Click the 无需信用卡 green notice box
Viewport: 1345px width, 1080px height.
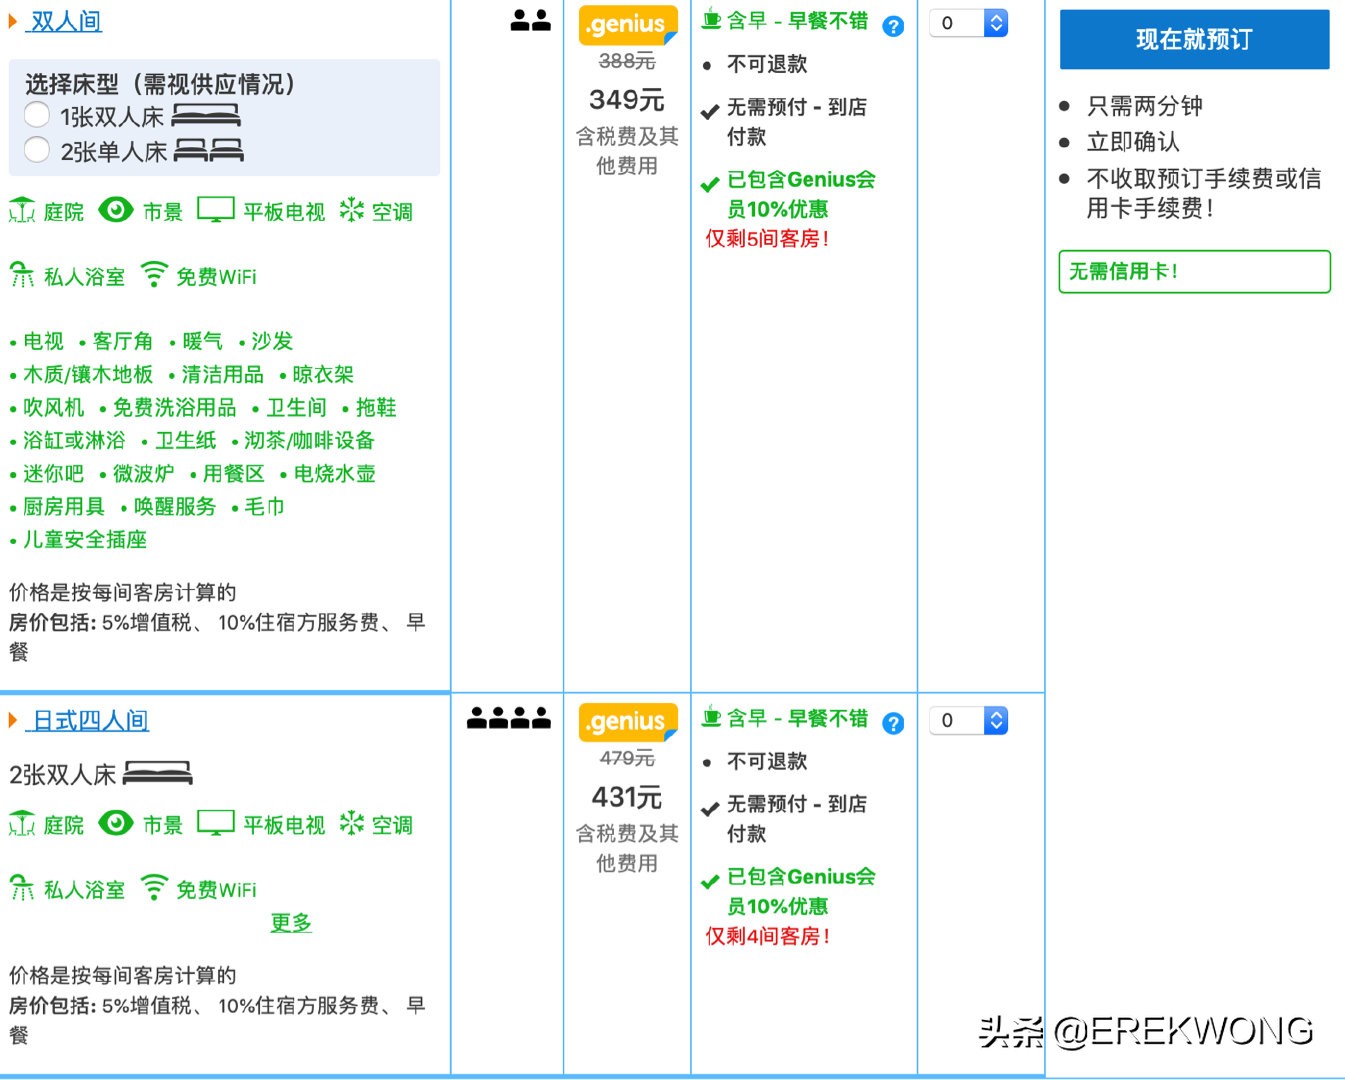point(1194,271)
